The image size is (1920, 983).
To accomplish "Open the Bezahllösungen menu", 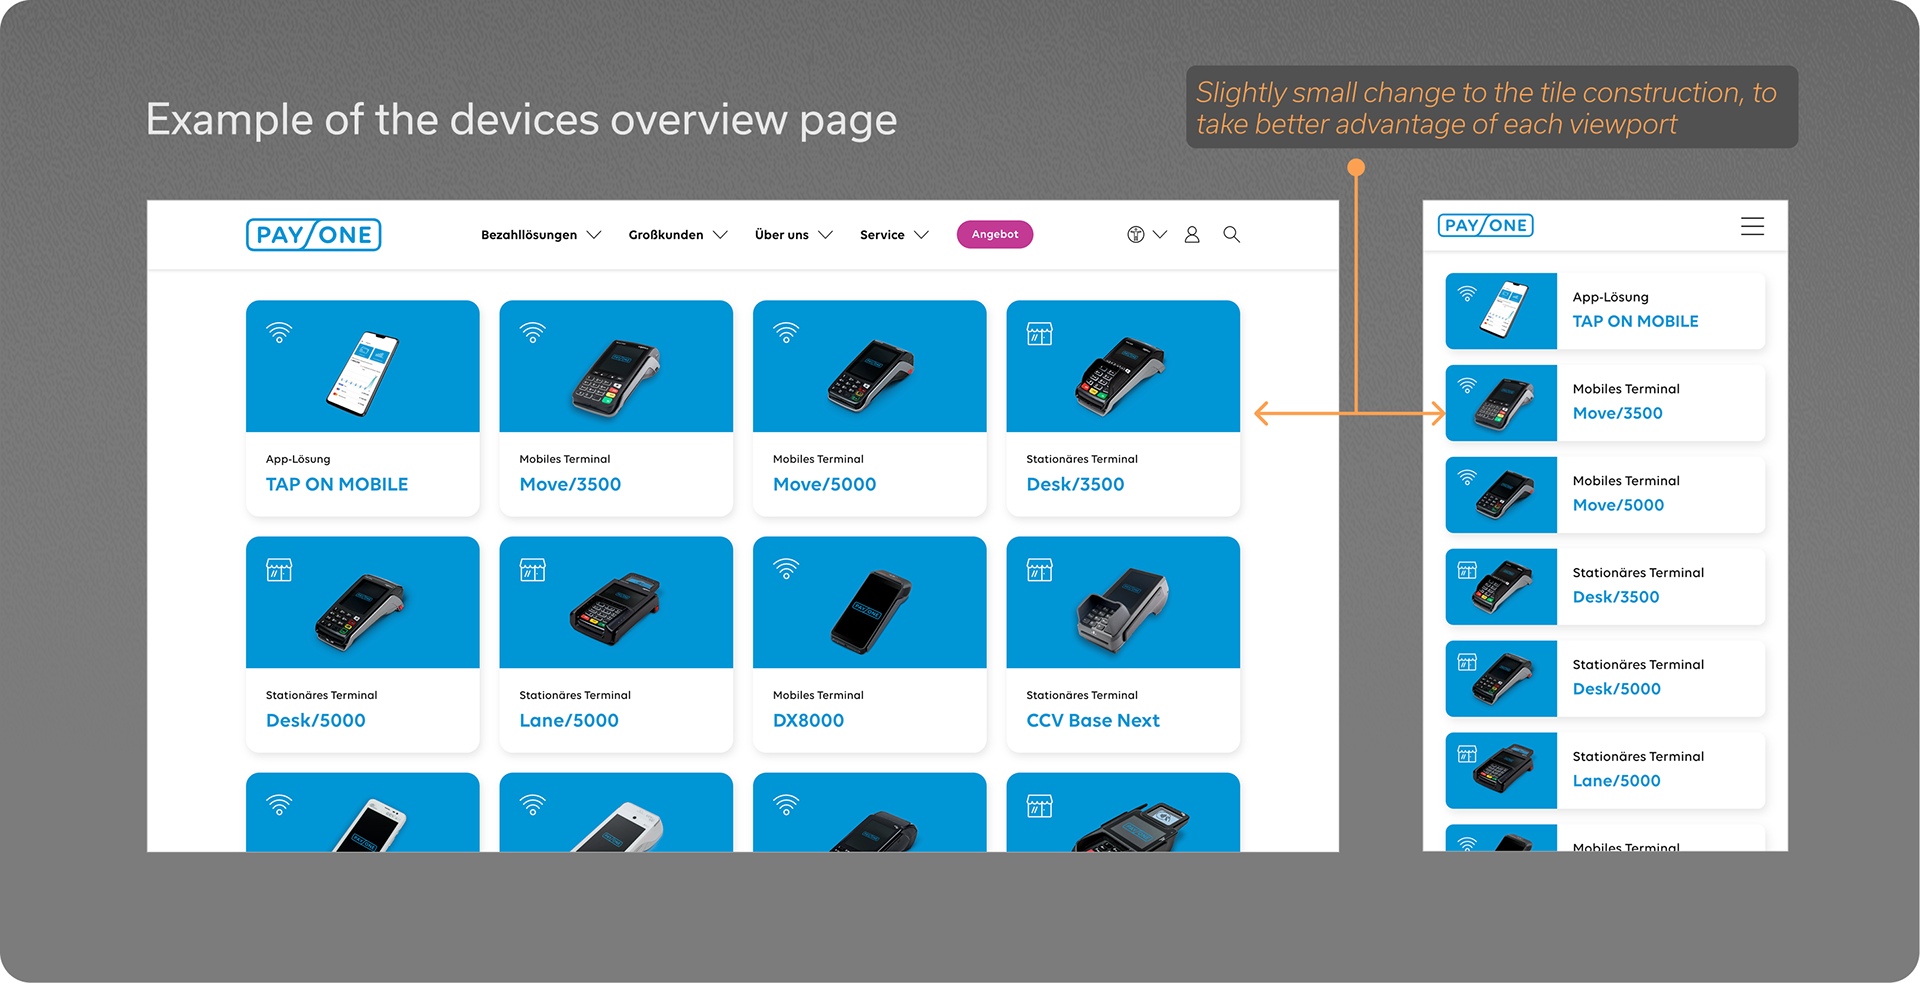I will 529,235.
